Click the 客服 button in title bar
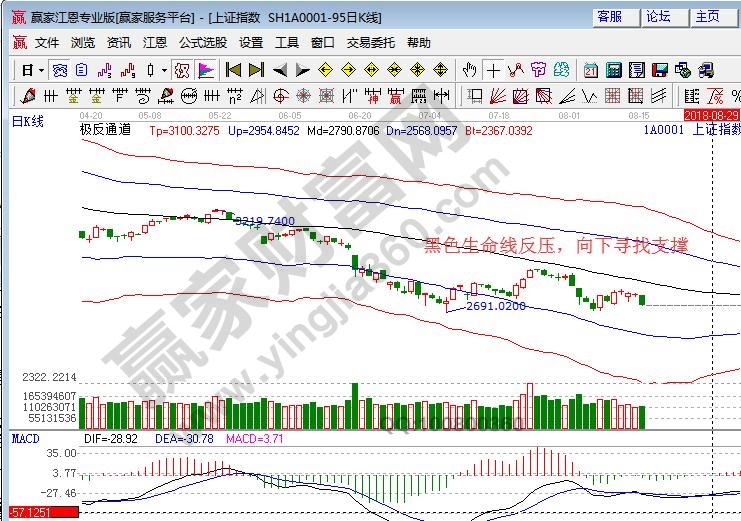741x521 pixels. (x=609, y=16)
